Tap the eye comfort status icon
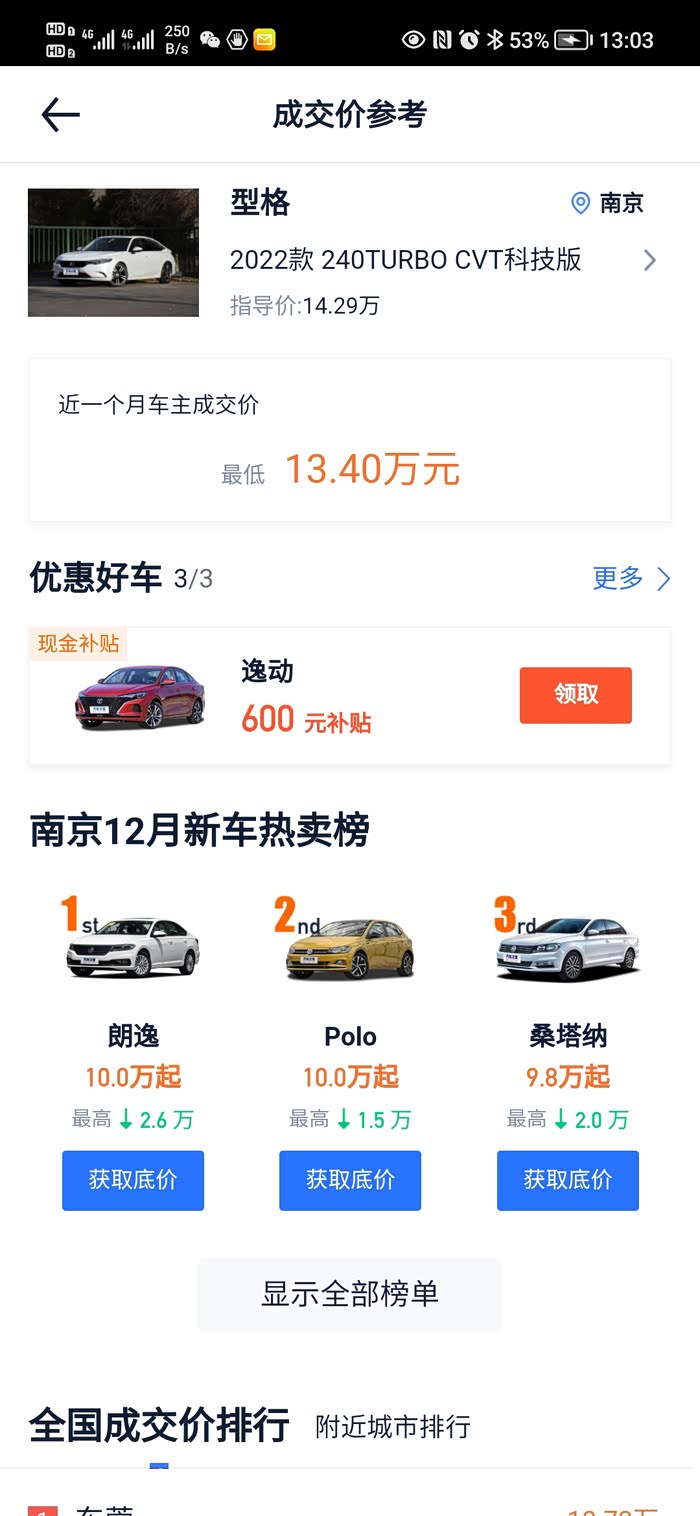This screenshot has height=1516, width=700. click(413, 40)
